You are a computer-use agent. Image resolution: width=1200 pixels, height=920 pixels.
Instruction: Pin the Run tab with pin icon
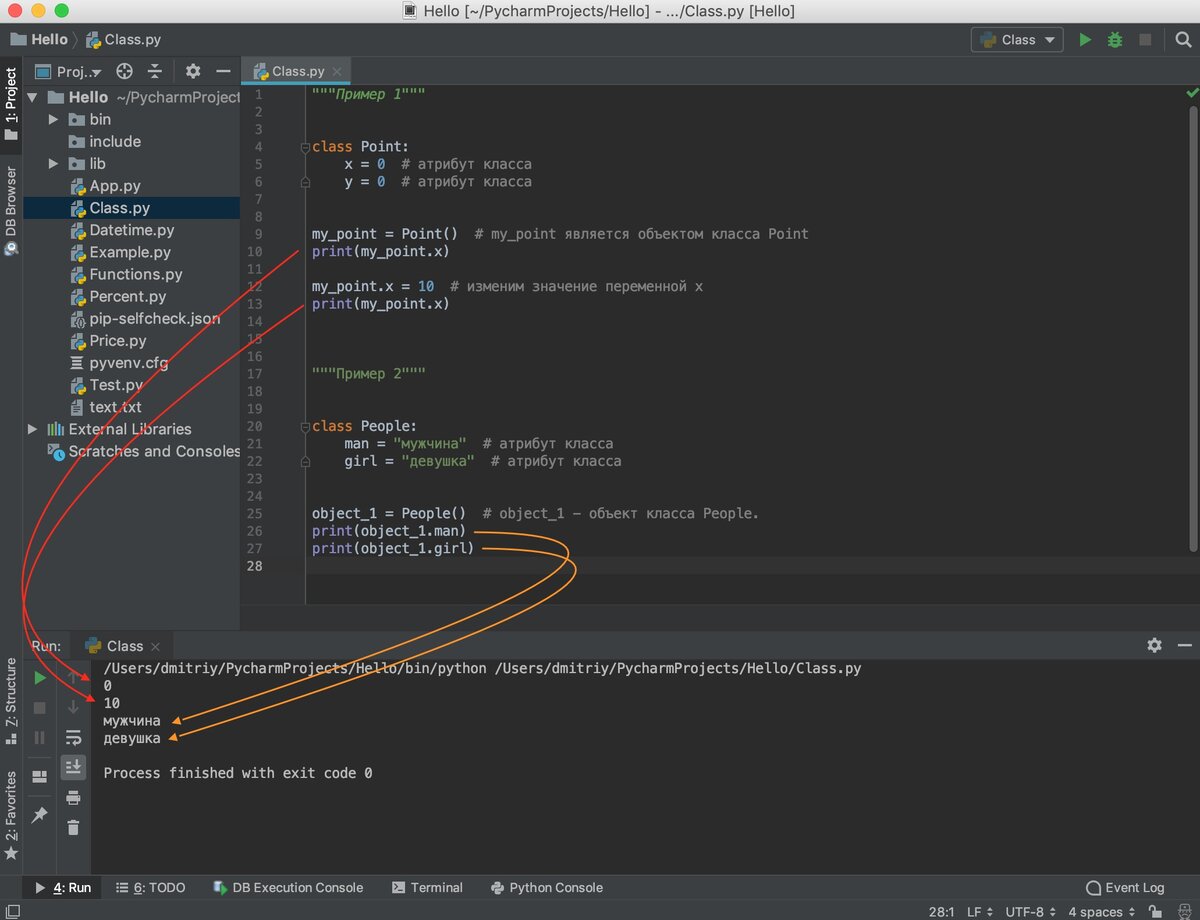pyautogui.click(x=40, y=815)
